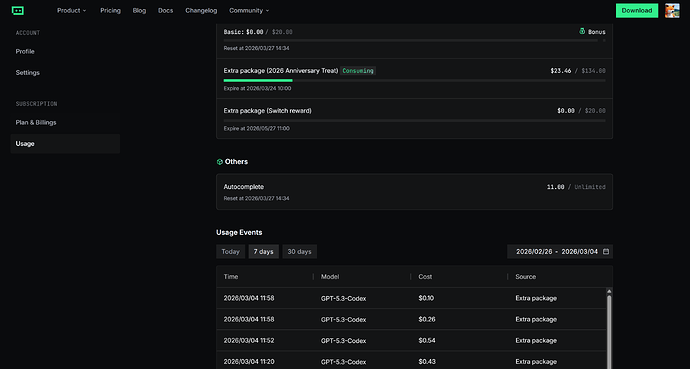Screen dimensions: 690x369
Task: Filter usage events by 30 days
Action: (299, 252)
